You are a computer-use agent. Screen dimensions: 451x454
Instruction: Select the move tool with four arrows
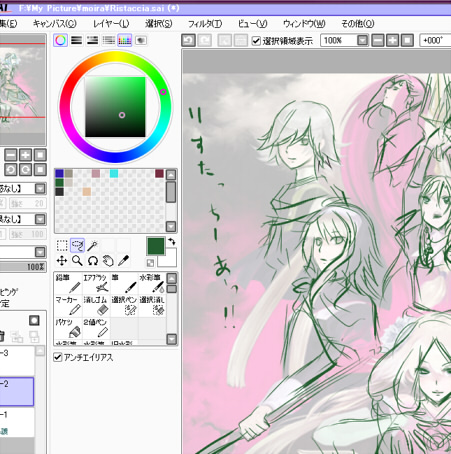62,261
